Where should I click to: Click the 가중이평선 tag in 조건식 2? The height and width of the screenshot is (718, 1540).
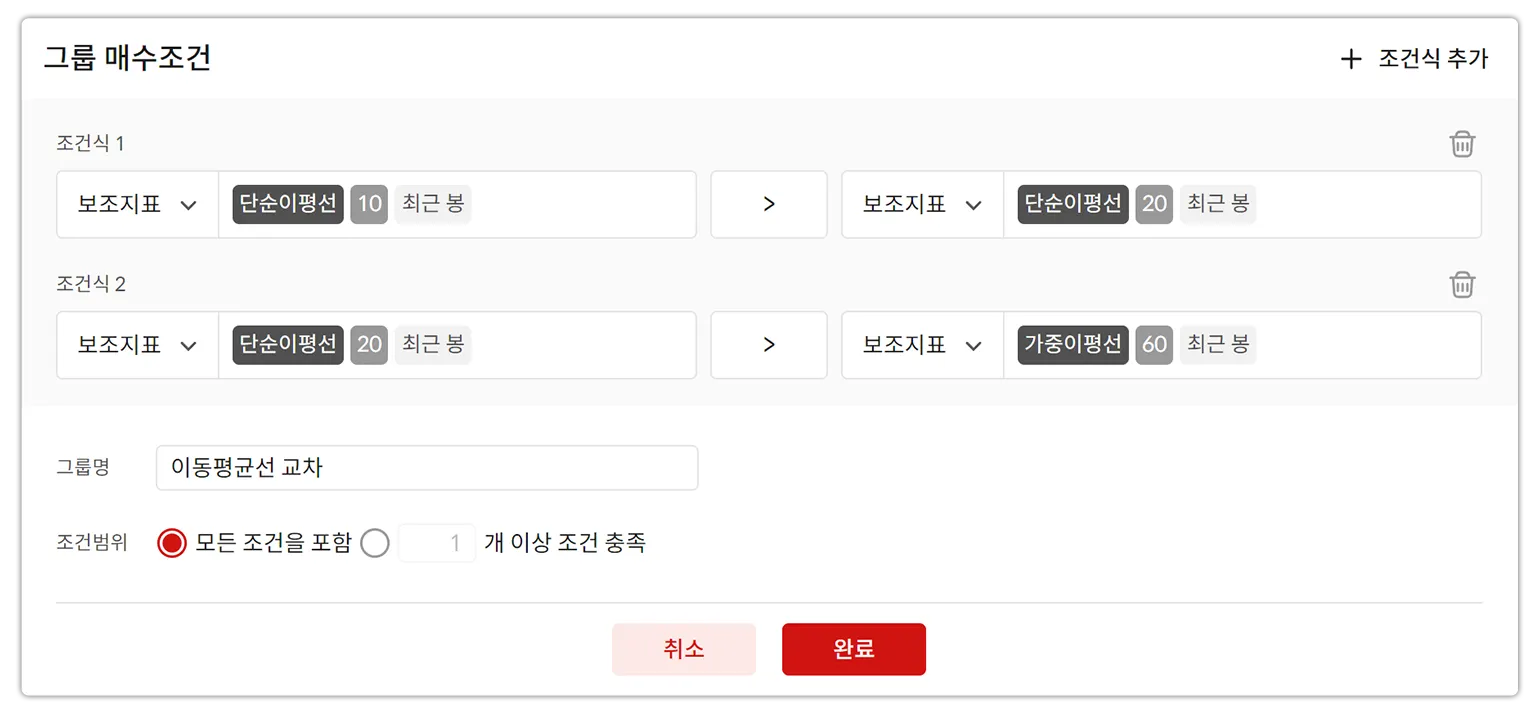pyautogui.click(x=1073, y=344)
